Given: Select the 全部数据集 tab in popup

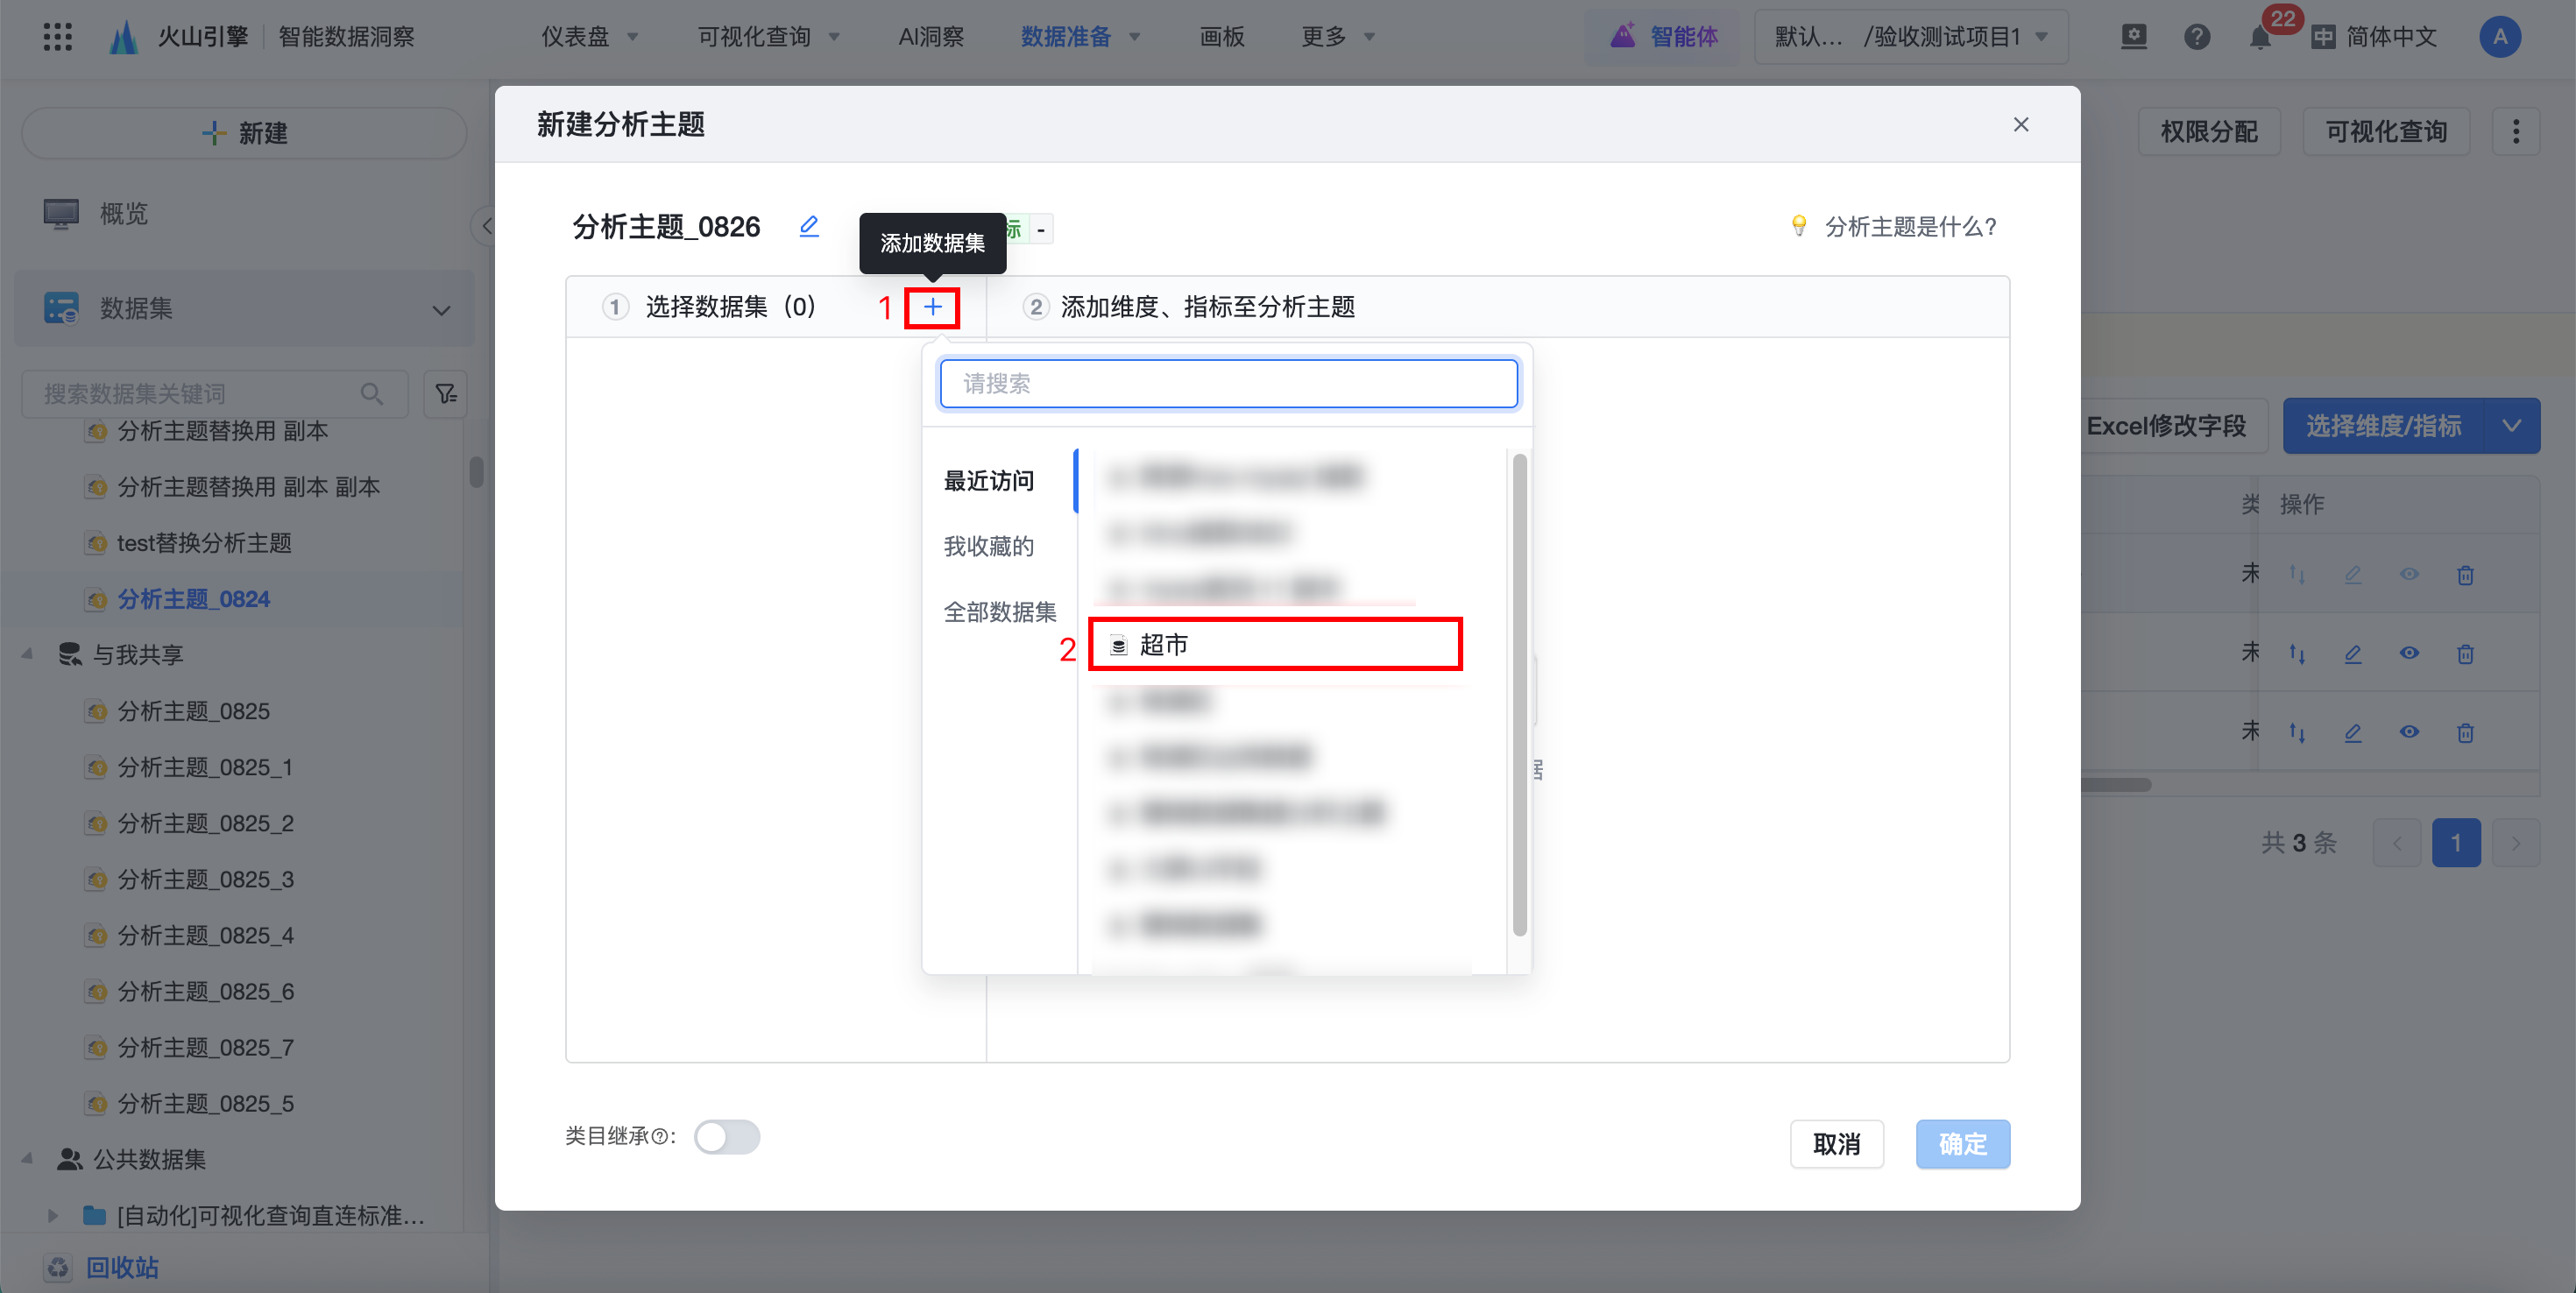Looking at the screenshot, I should pyautogui.click(x=999, y=612).
